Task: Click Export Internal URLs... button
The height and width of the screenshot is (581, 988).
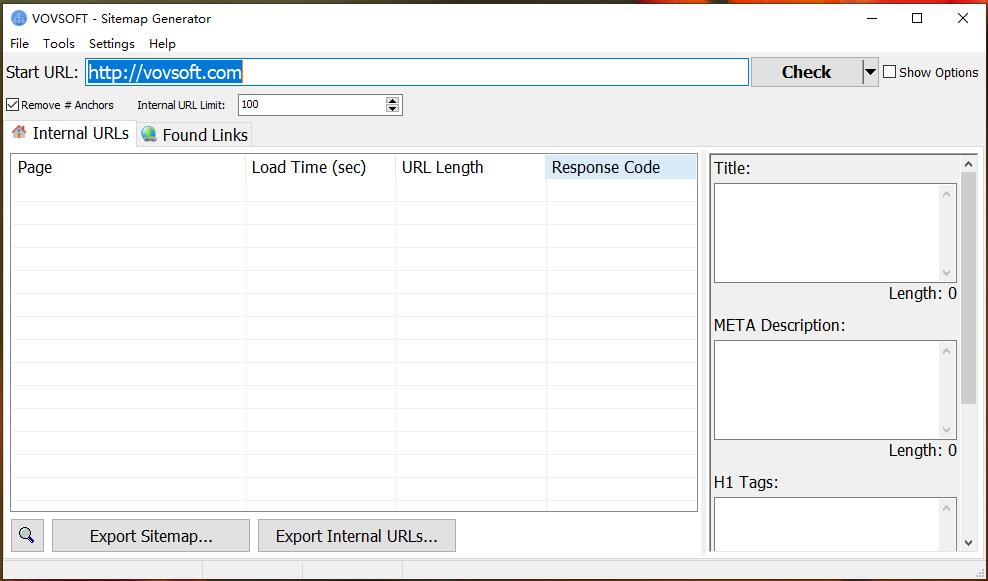Action: (x=357, y=536)
